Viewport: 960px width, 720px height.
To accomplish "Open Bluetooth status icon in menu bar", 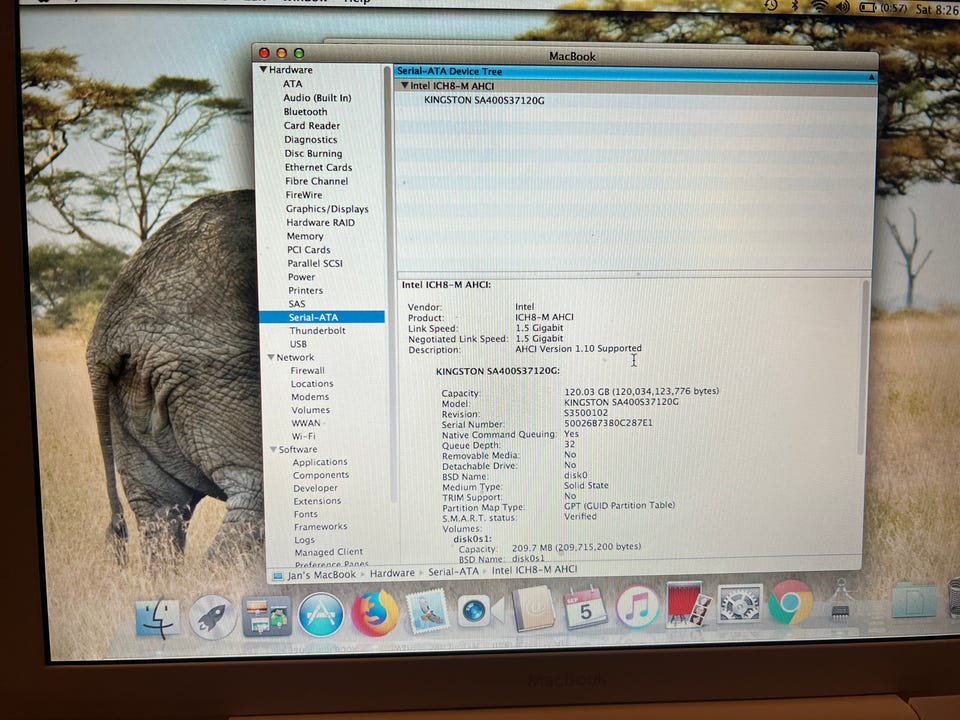I will pyautogui.click(x=795, y=6).
